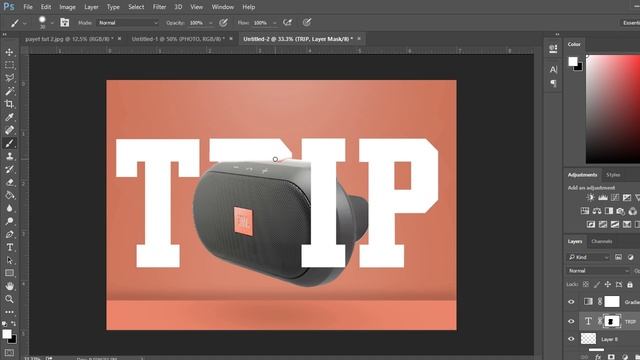
Task: Select the Blur tool
Action: pyautogui.click(x=9, y=209)
